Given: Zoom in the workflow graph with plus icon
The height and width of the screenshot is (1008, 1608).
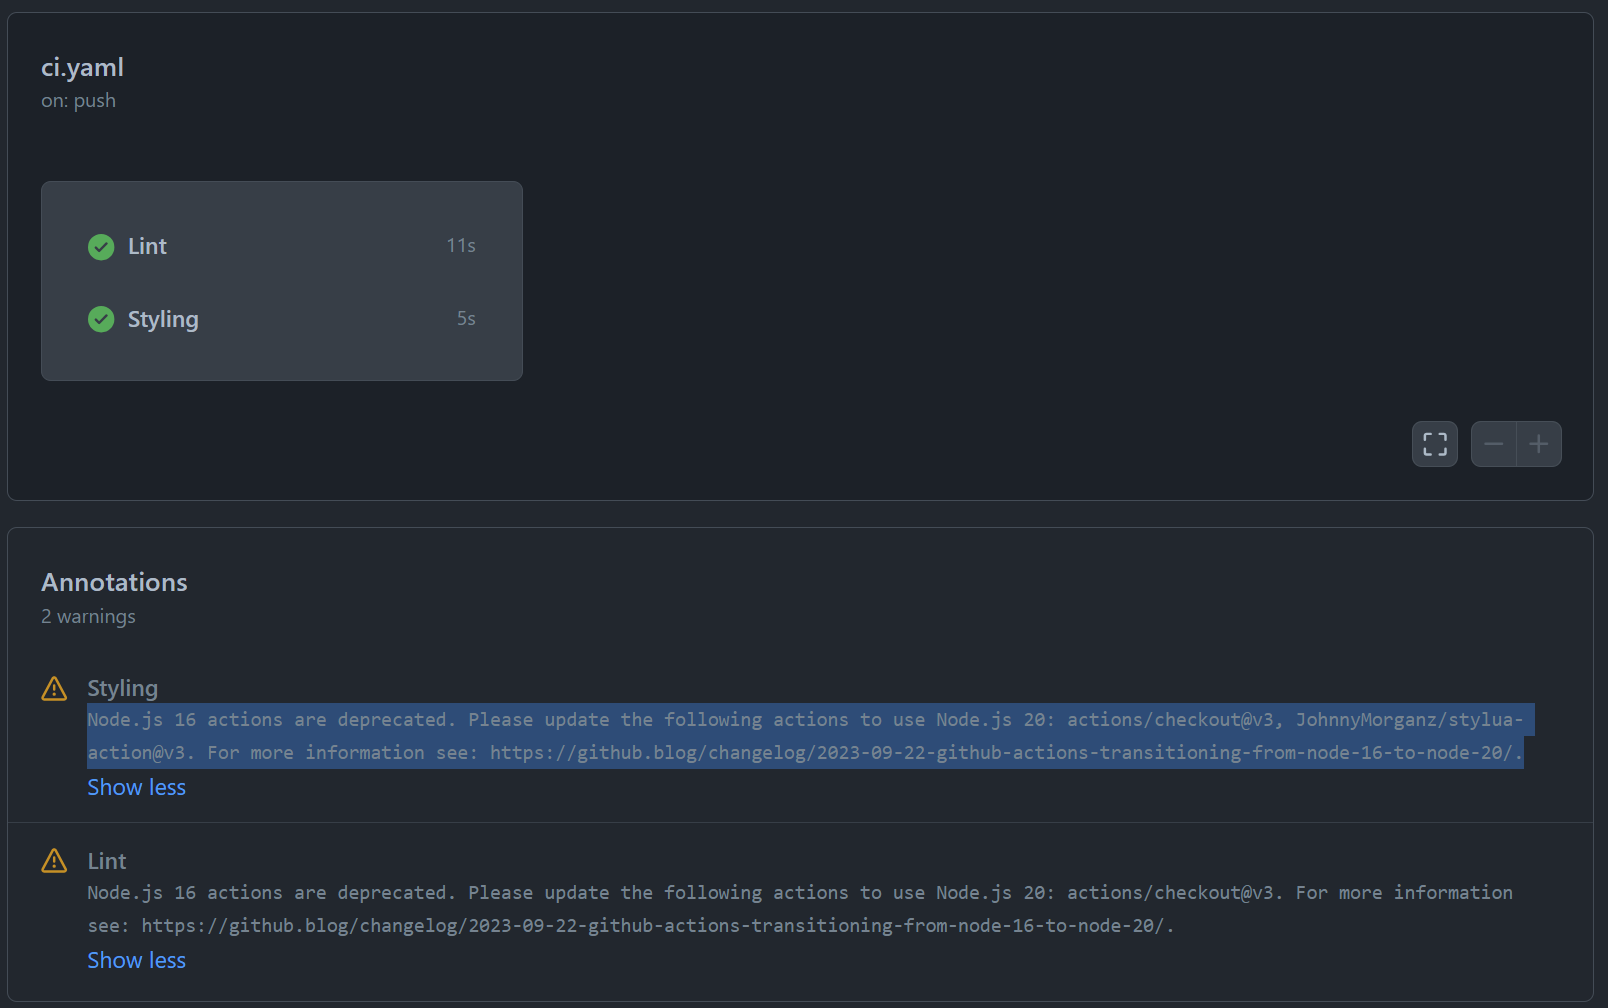Looking at the screenshot, I should 1539,443.
